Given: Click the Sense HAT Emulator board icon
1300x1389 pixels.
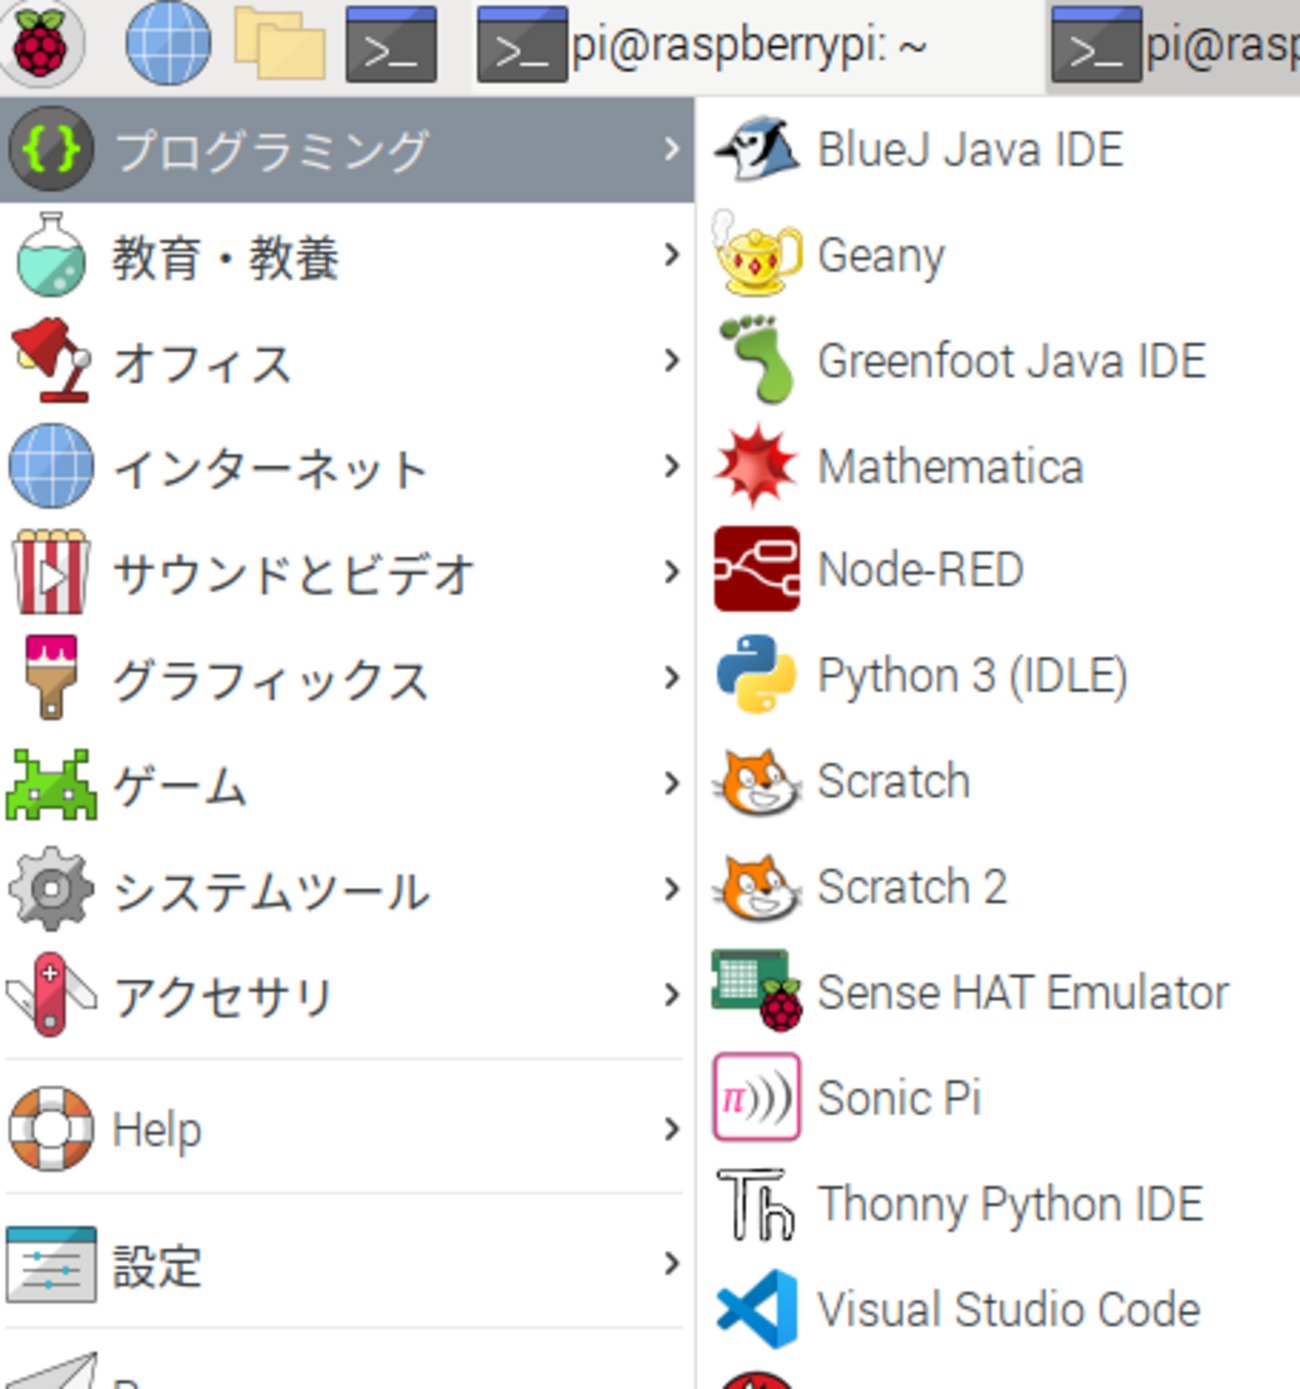Looking at the screenshot, I should (757, 991).
